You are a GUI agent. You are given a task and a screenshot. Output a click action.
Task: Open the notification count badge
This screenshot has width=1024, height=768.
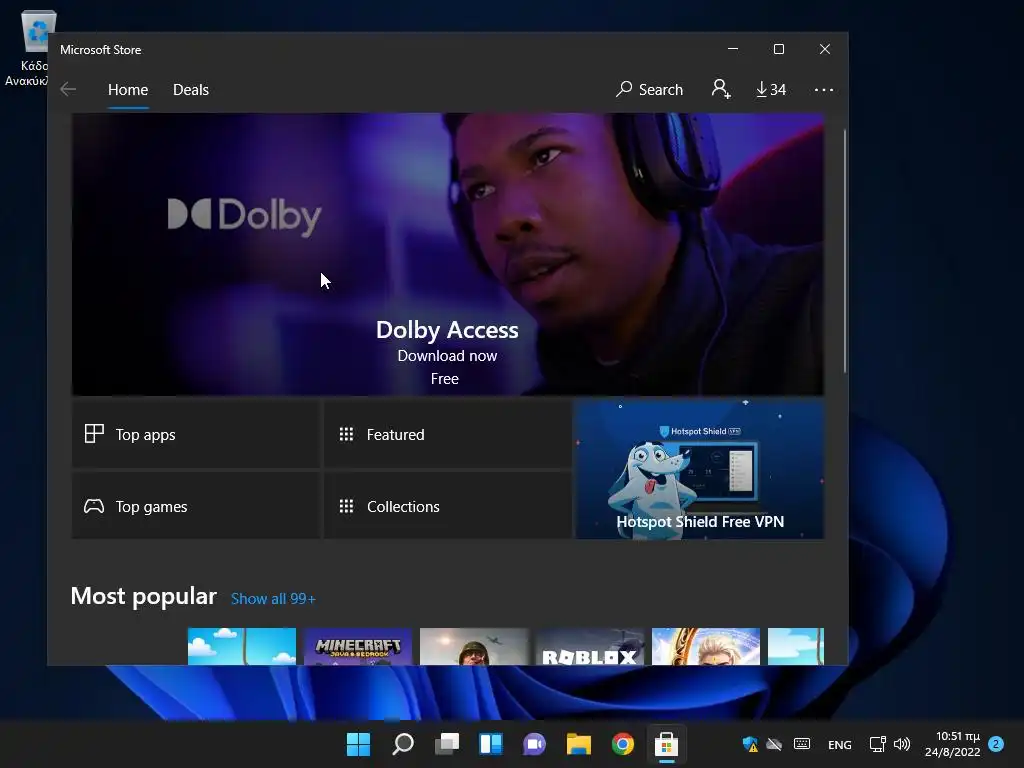point(996,744)
